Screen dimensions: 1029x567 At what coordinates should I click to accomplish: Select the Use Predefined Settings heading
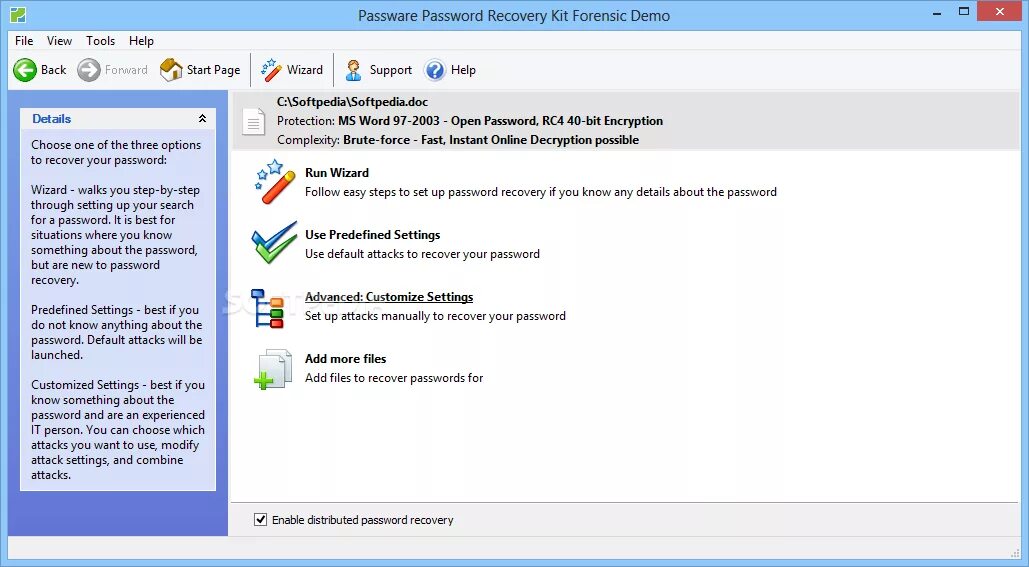(x=373, y=235)
